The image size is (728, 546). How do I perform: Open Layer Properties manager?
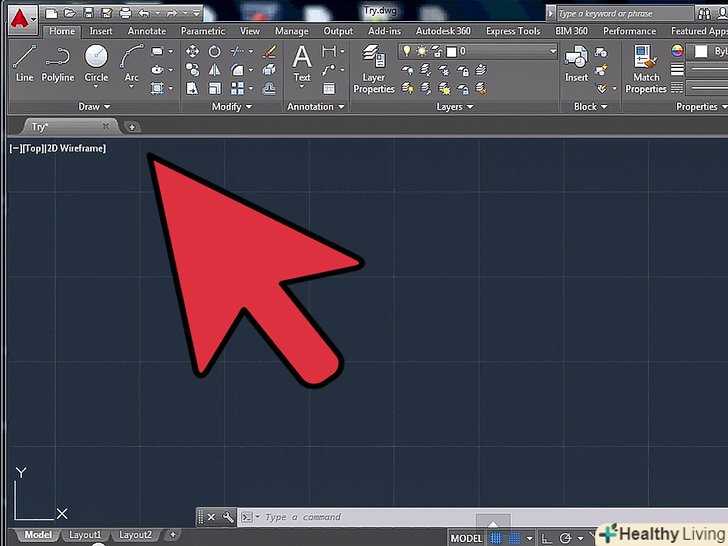point(374,68)
